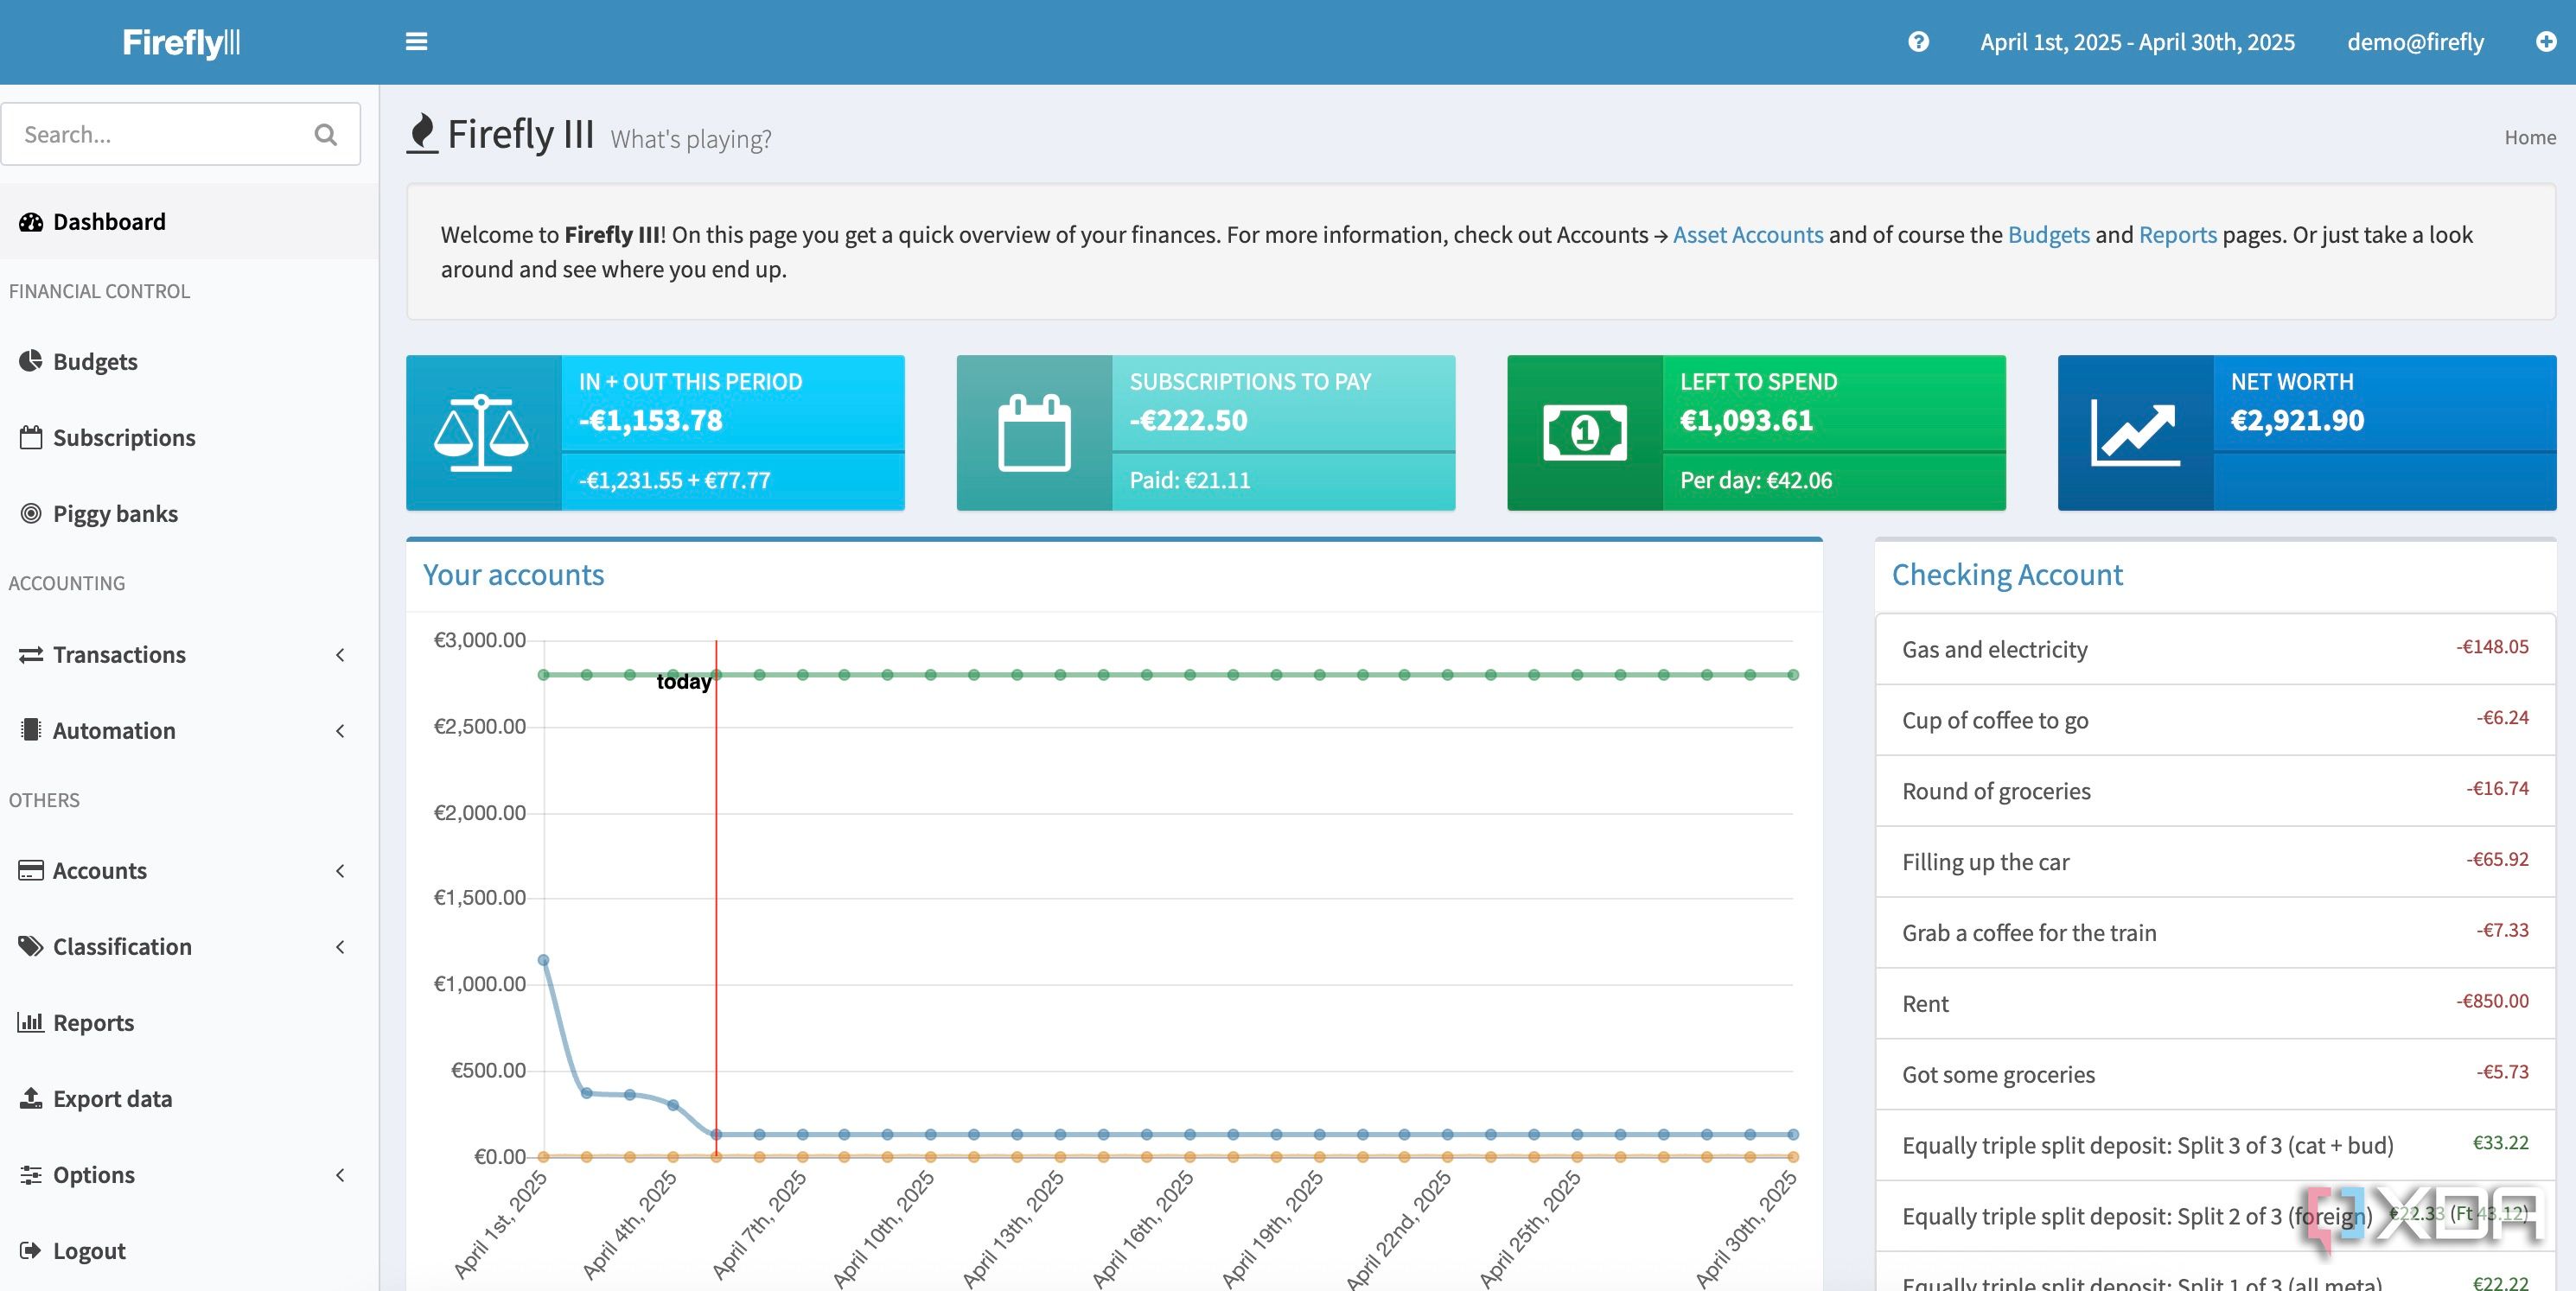The image size is (2576, 1291).
Task: Expand the Automation sidebar section
Action: coord(114,731)
